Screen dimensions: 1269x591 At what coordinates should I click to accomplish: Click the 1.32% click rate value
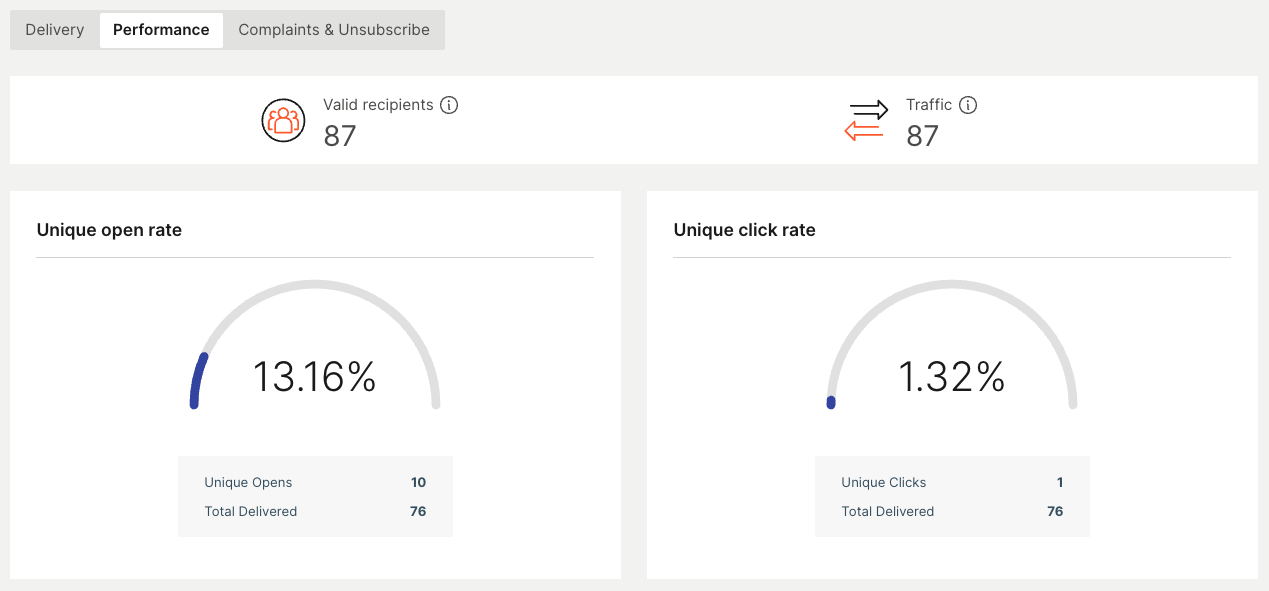click(x=951, y=377)
